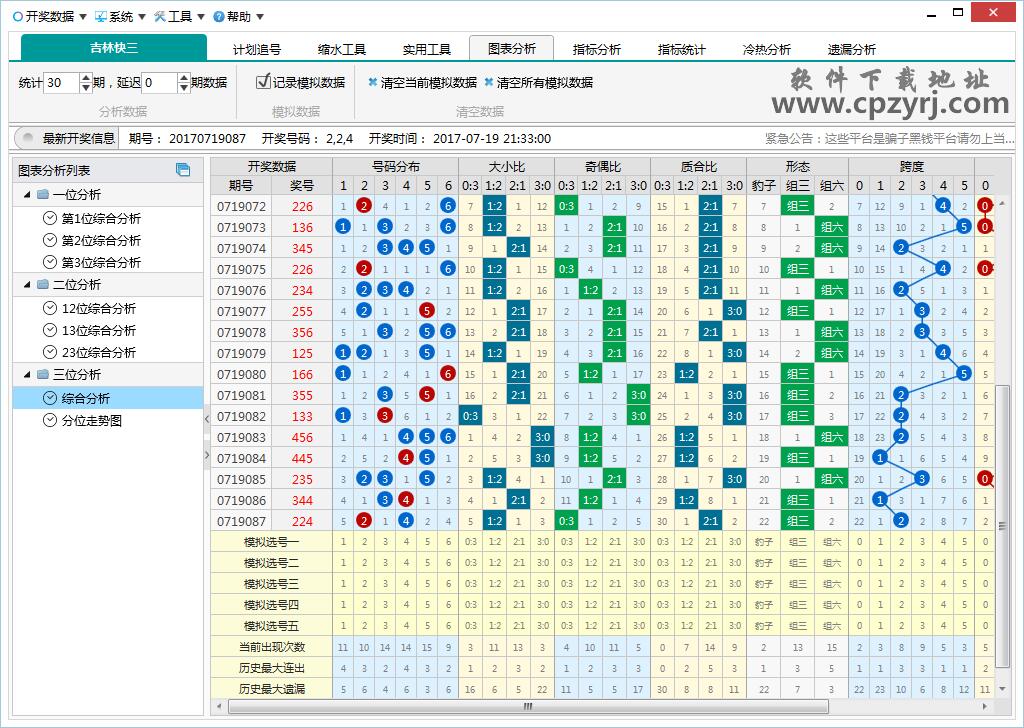Click the 帮助 question mark icon
Image resolution: width=1024 pixels, height=728 pixels.
coord(219,16)
